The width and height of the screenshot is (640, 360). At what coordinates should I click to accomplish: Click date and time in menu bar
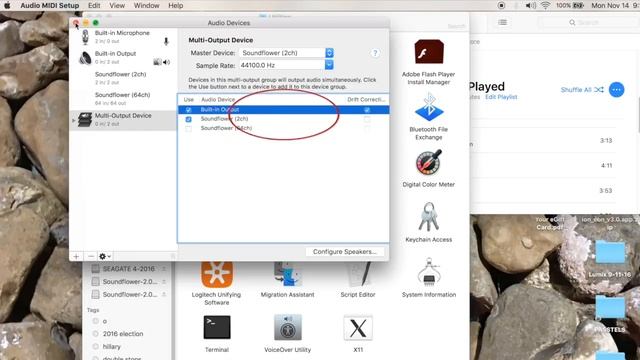click(x=616, y=6)
